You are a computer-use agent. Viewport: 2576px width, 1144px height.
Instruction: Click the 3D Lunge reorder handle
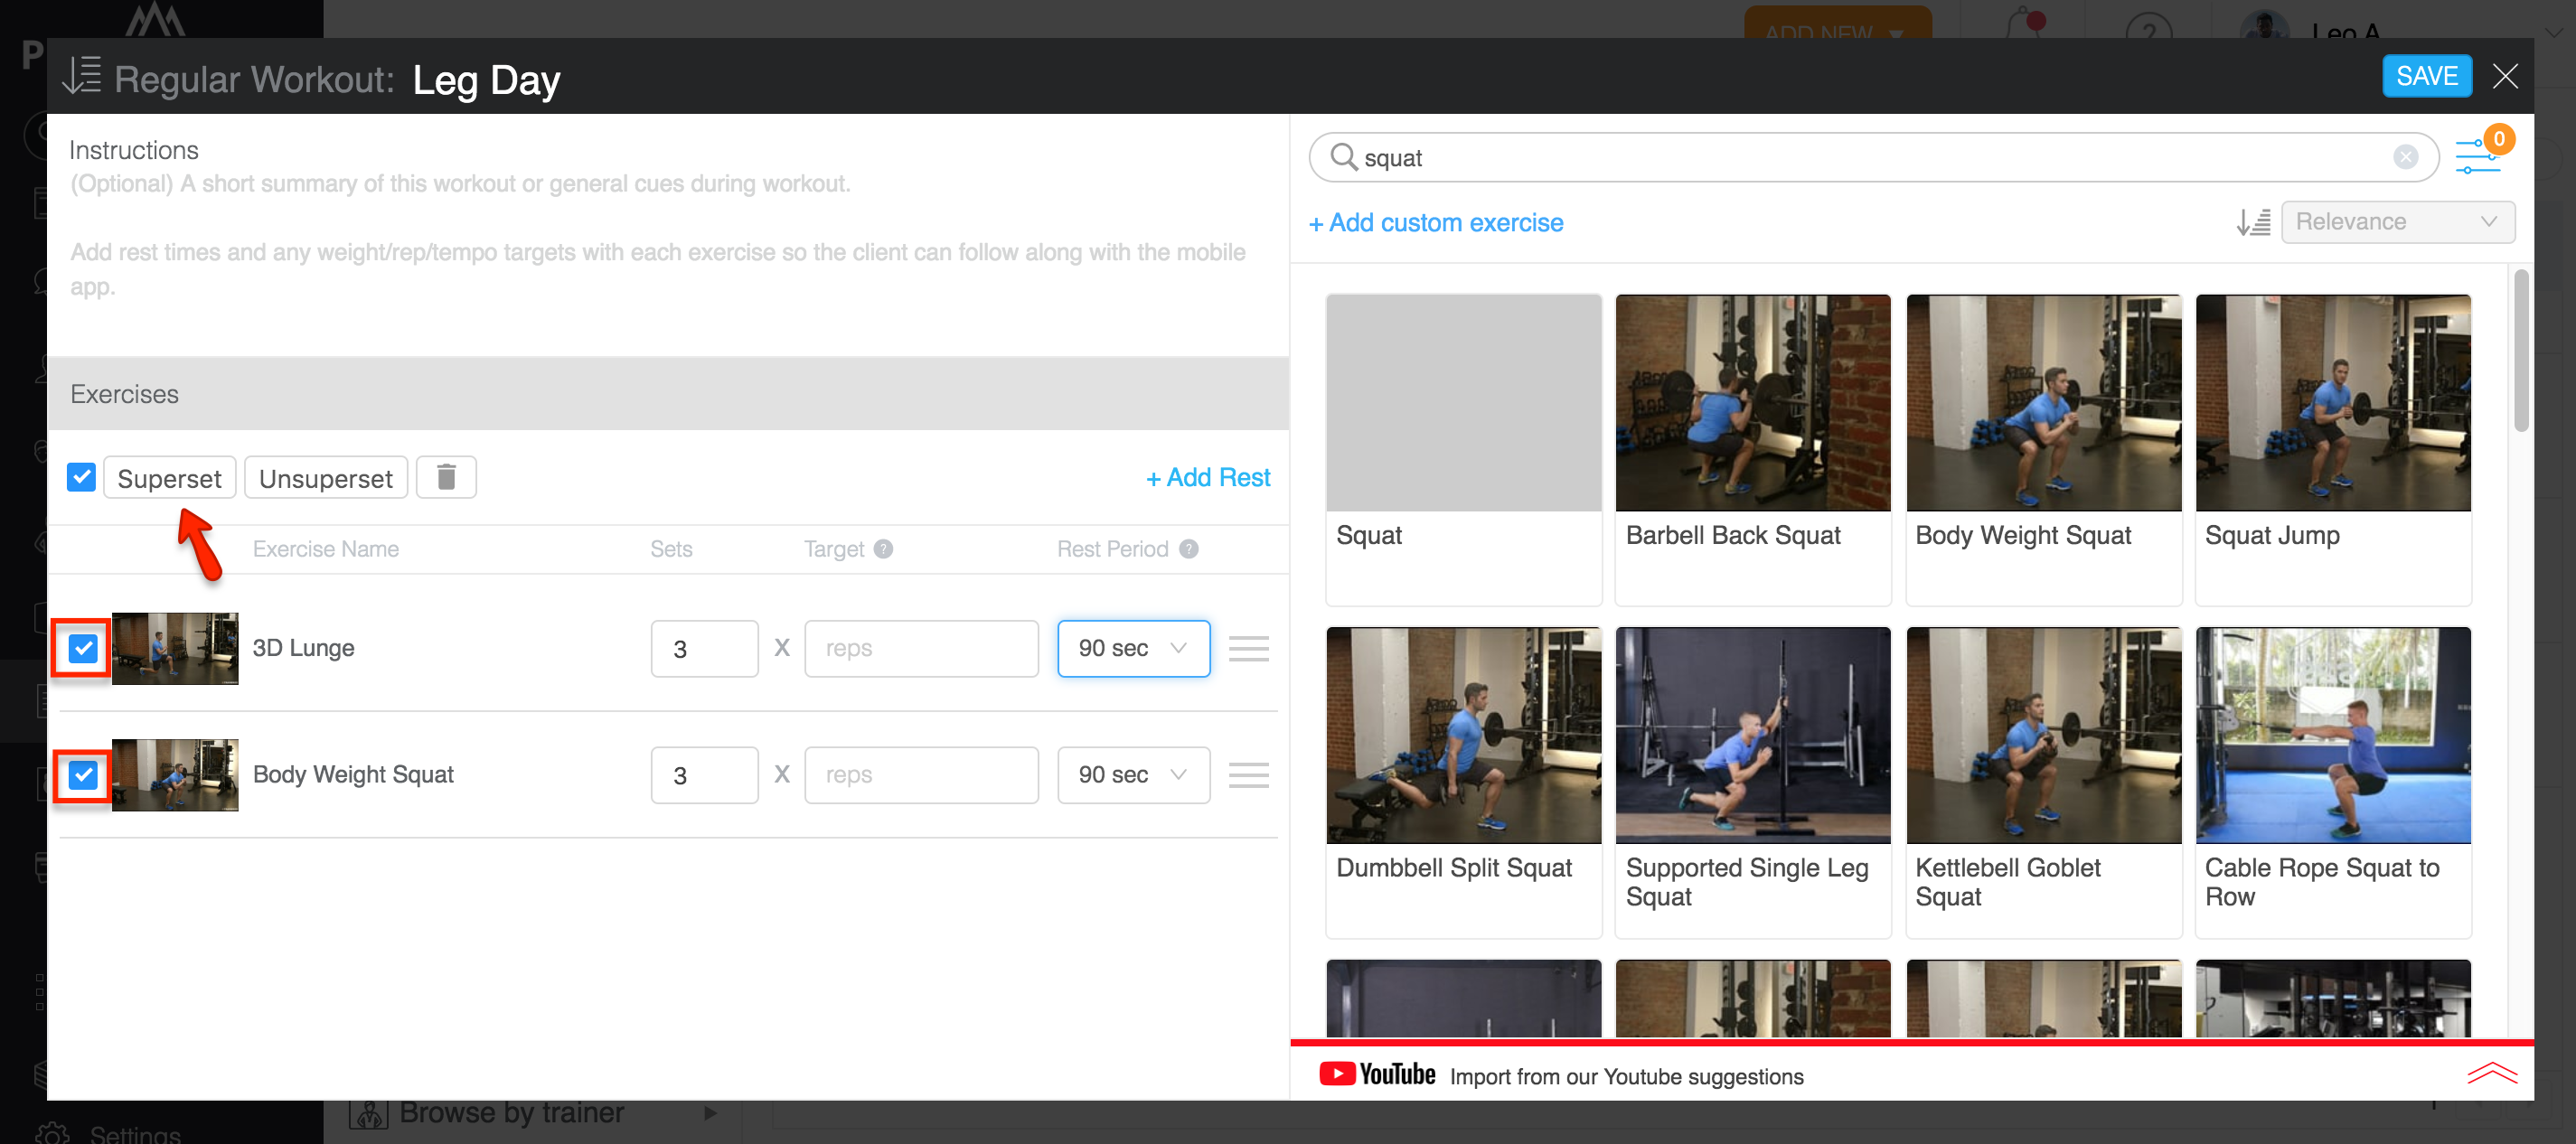pos(1248,649)
